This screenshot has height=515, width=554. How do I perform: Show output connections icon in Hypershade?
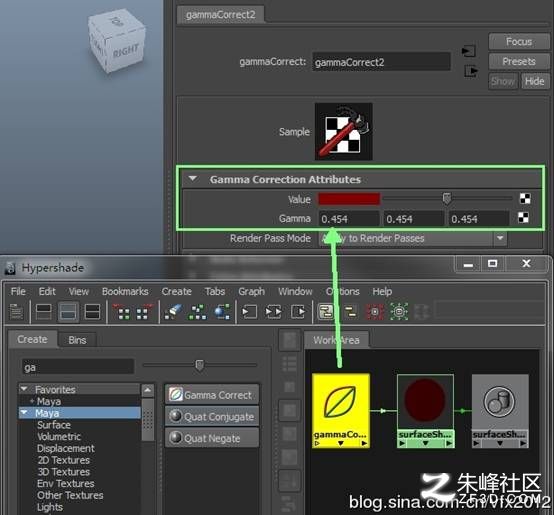pos(298,312)
